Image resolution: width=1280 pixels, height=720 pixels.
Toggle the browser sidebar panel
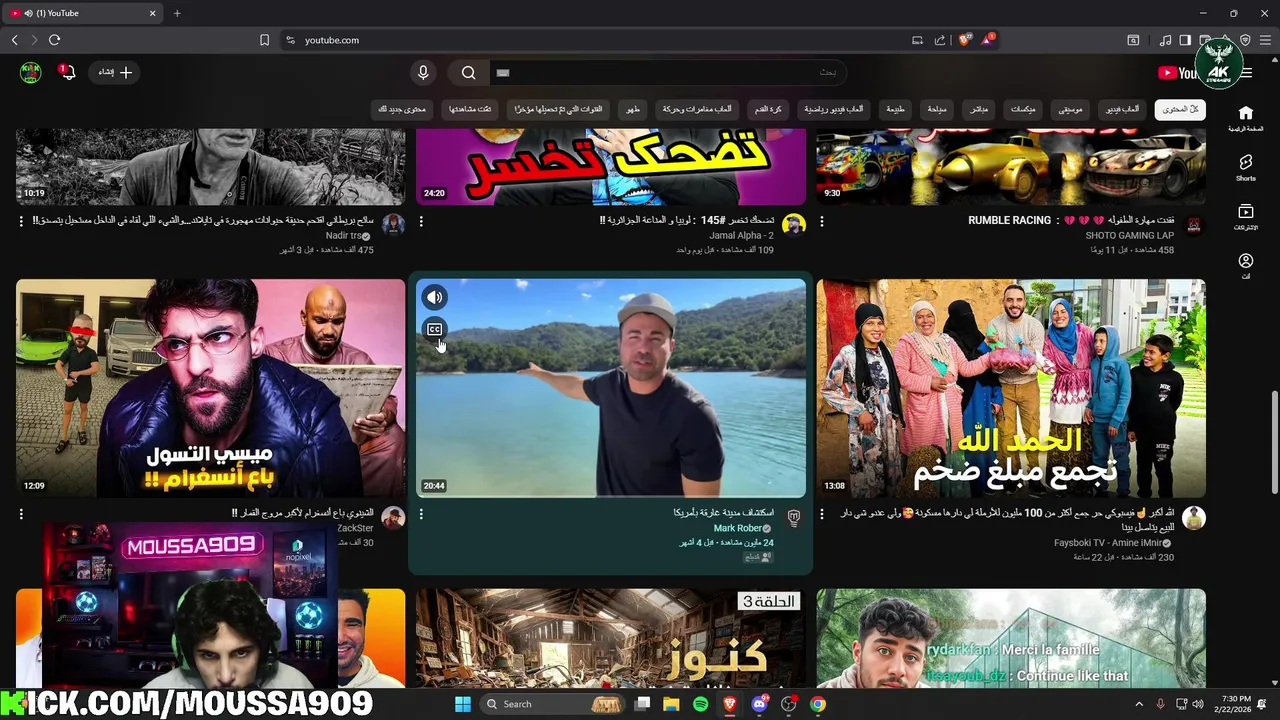pyautogui.click(x=1185, y=40)
